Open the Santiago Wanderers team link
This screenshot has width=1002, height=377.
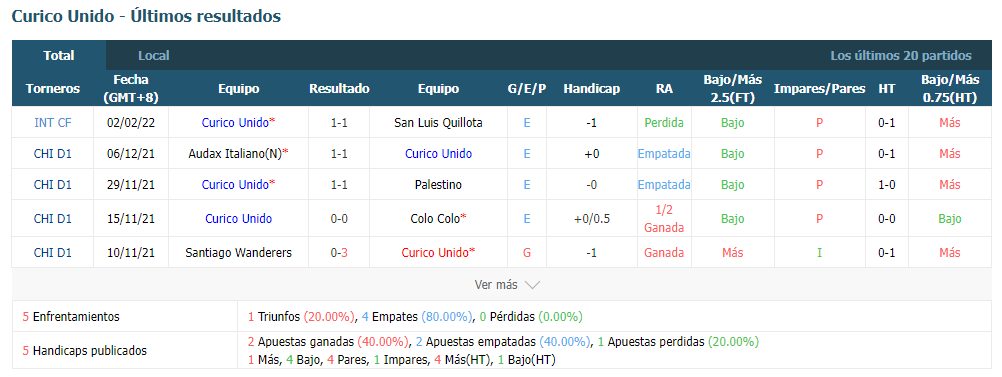[238, 252]
